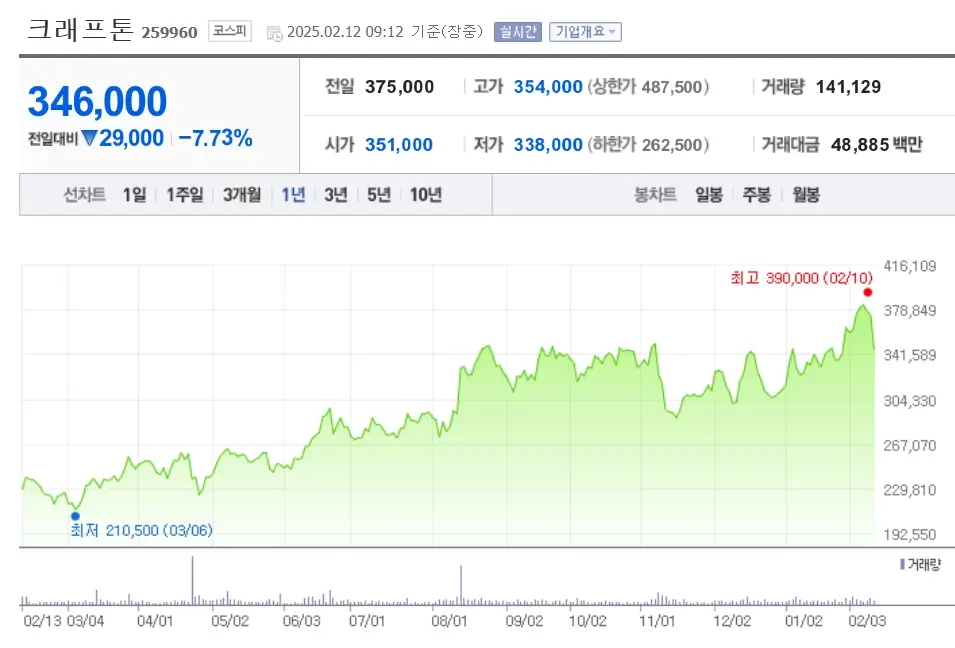Click the 봉차트 candle chart label
Viewport: 955px width, 648px height.
click(655, 194)
